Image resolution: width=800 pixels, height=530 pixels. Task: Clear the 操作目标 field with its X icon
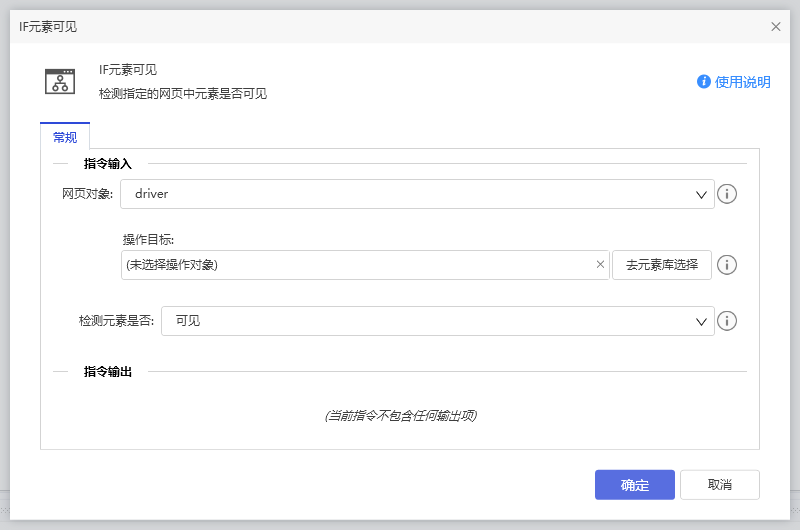tap(600, 265)
